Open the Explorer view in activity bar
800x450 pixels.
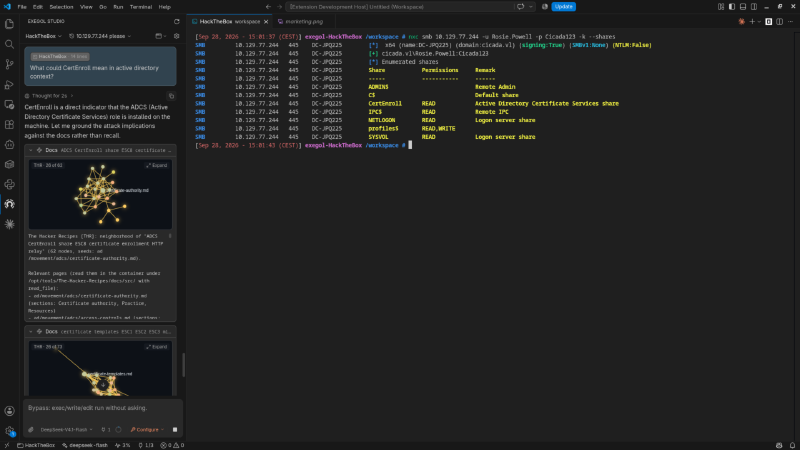pos(9,24)
